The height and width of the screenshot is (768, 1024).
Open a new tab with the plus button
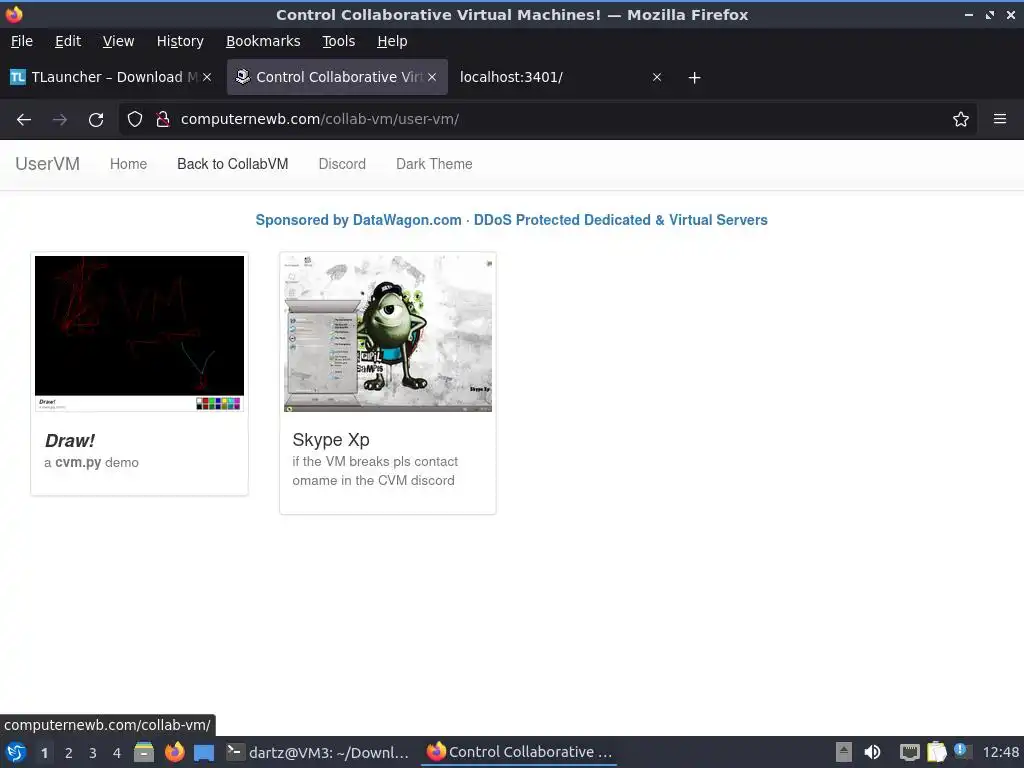click(x=694, y=78)
